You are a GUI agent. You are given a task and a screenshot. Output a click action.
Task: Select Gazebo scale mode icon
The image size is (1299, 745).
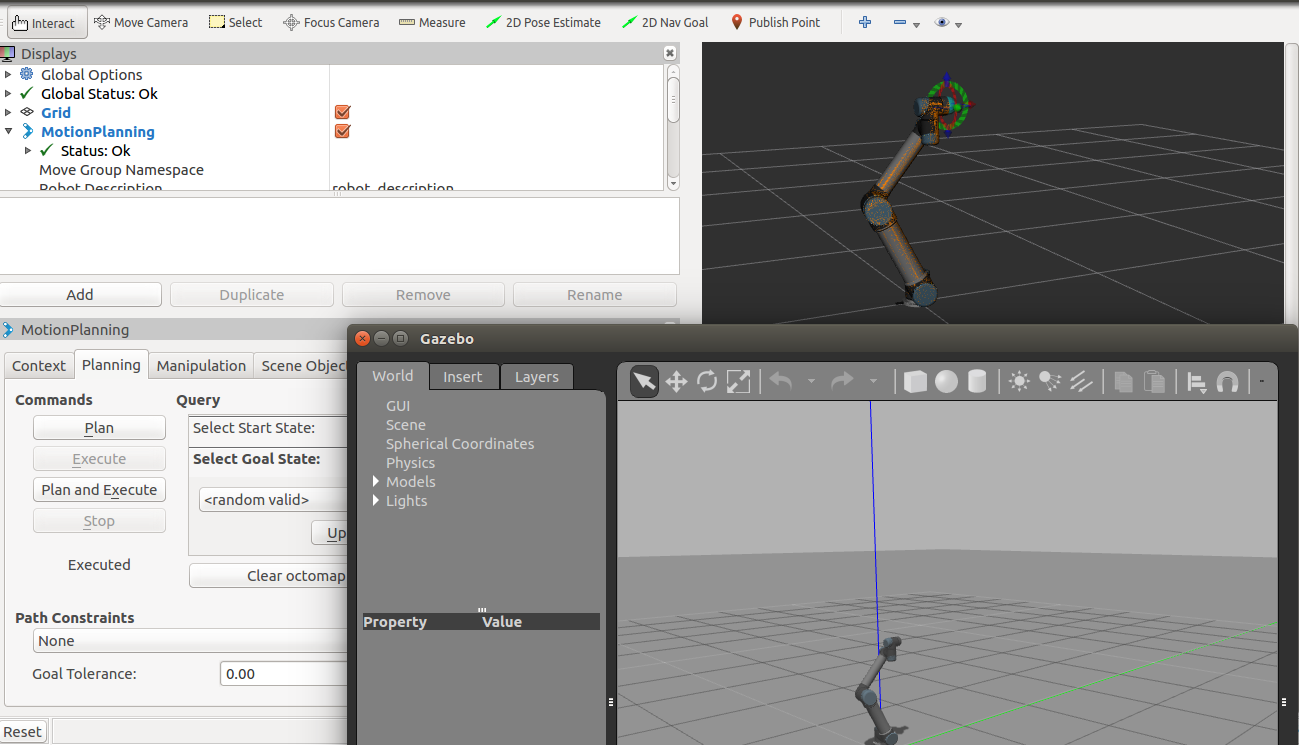click(738, 381)
